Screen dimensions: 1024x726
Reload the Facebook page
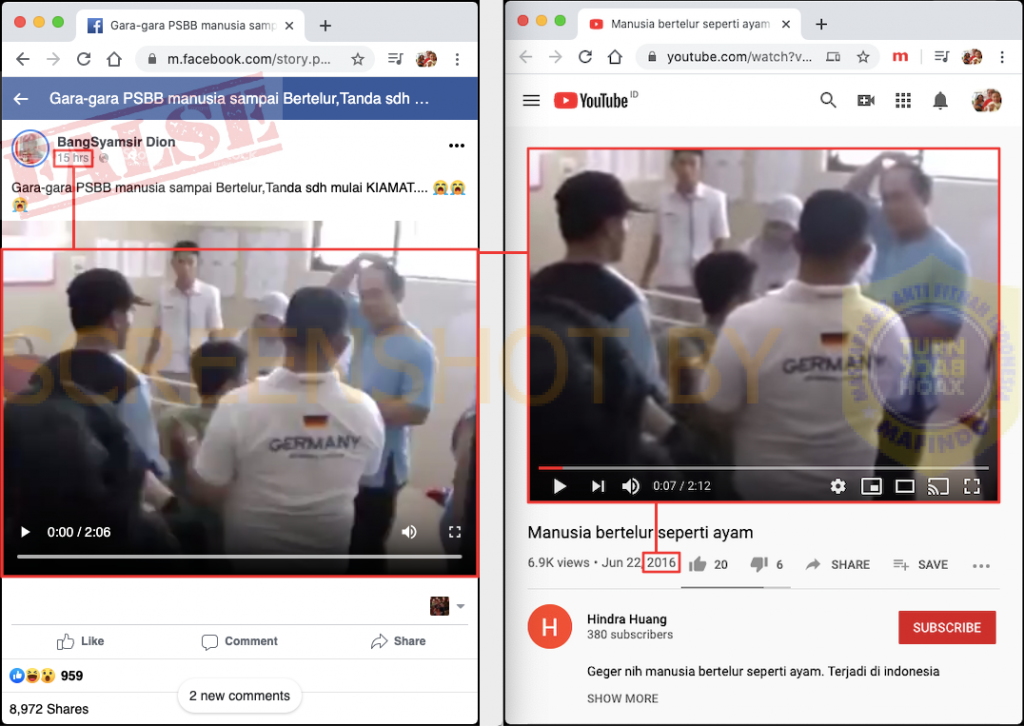[x=84, y=59]
